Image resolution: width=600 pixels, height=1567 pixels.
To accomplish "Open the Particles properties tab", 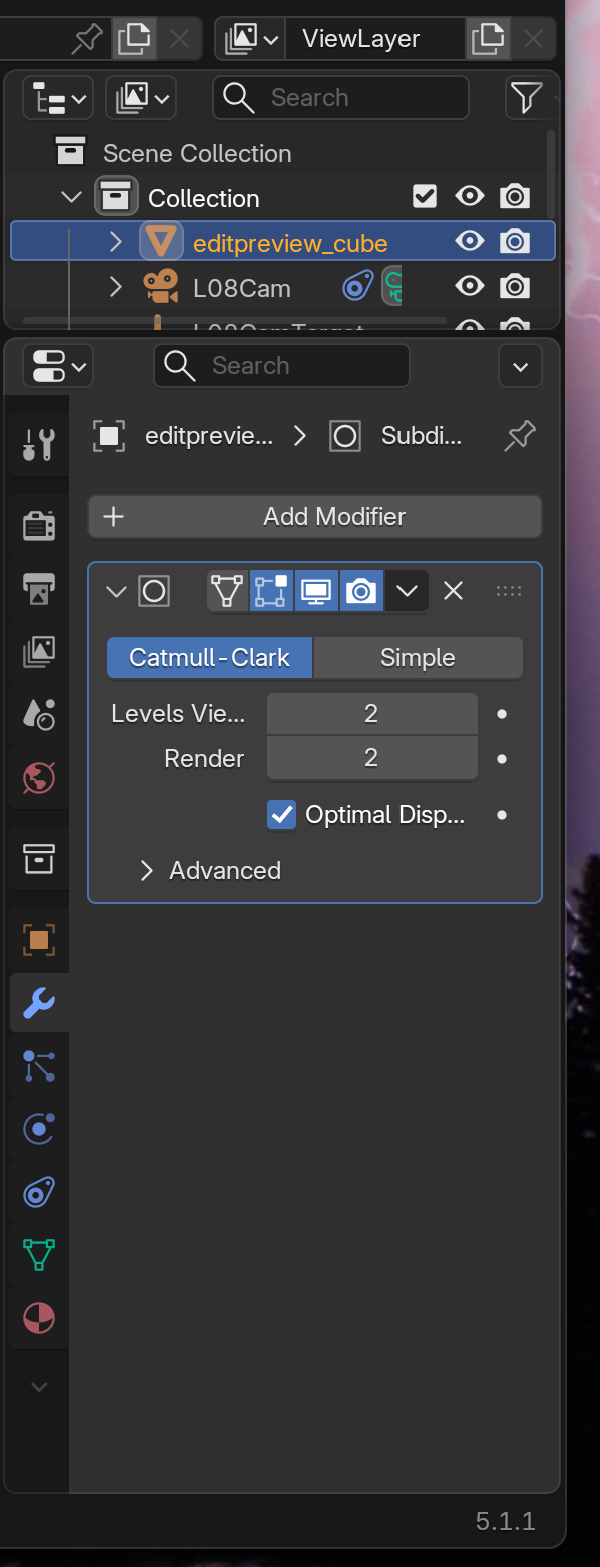I will click(39, 1066).
